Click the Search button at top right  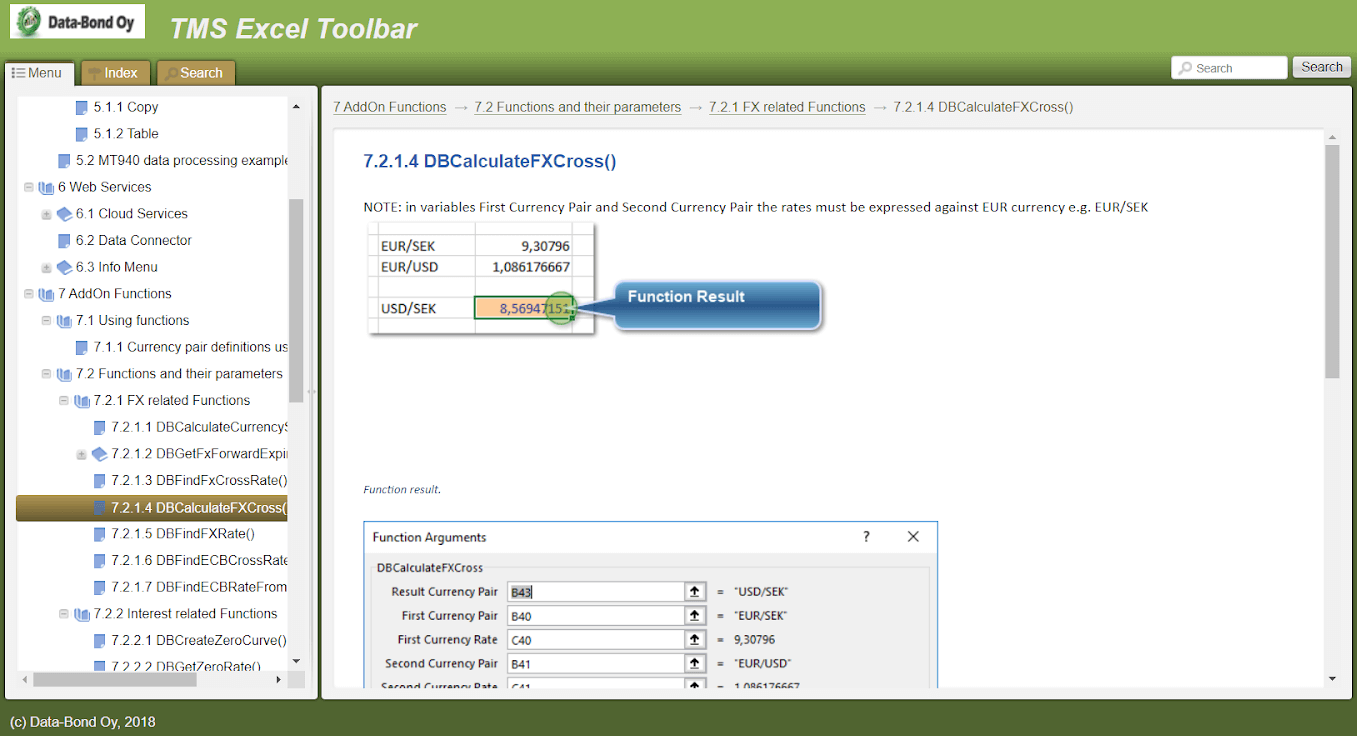[1322, 67]
